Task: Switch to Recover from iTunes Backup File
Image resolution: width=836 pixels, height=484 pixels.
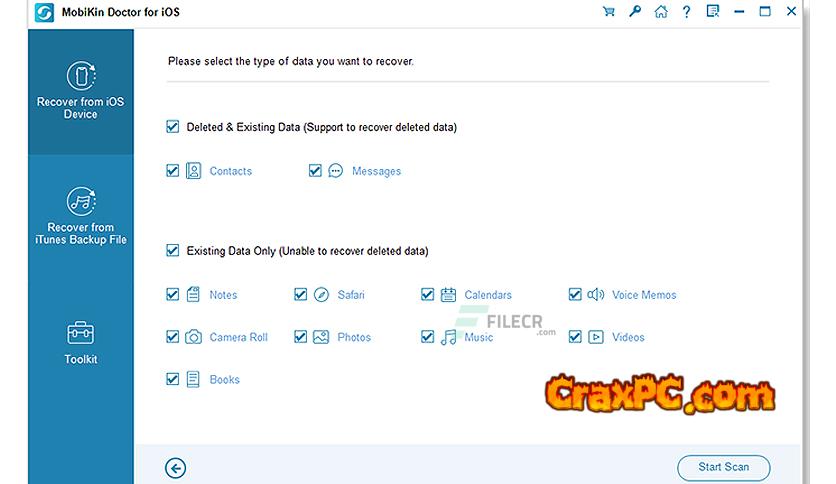Action: [x=81, y=216]
